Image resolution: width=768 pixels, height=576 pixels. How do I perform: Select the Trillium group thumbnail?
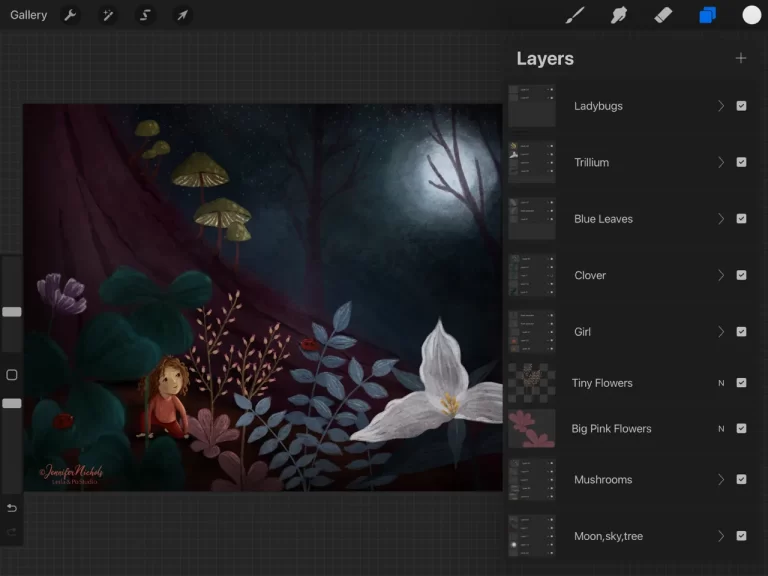(532, 162)
